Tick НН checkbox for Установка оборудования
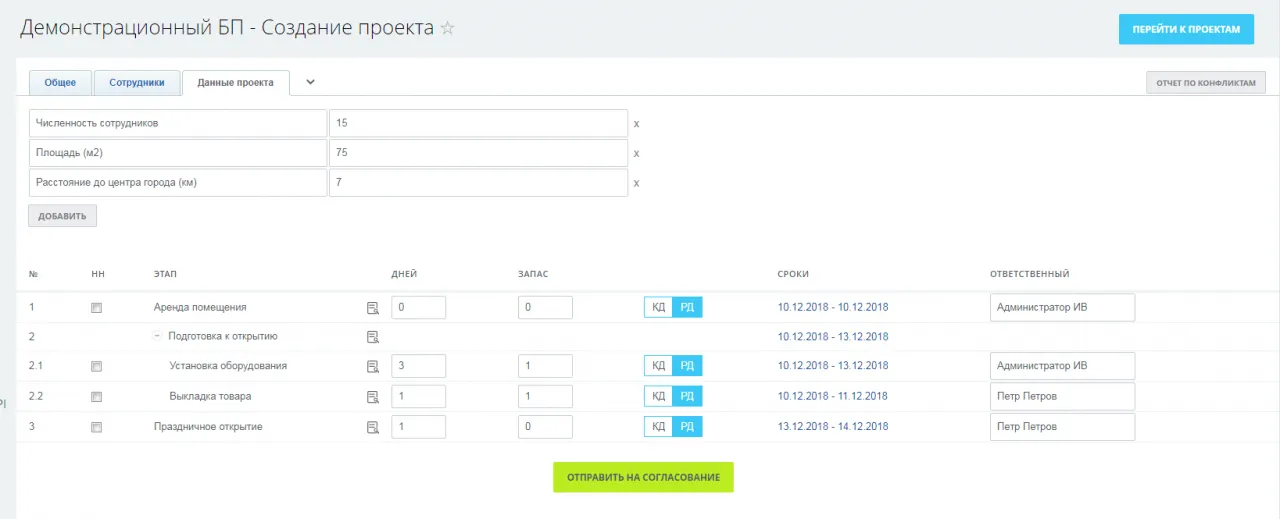 [96, 367]
